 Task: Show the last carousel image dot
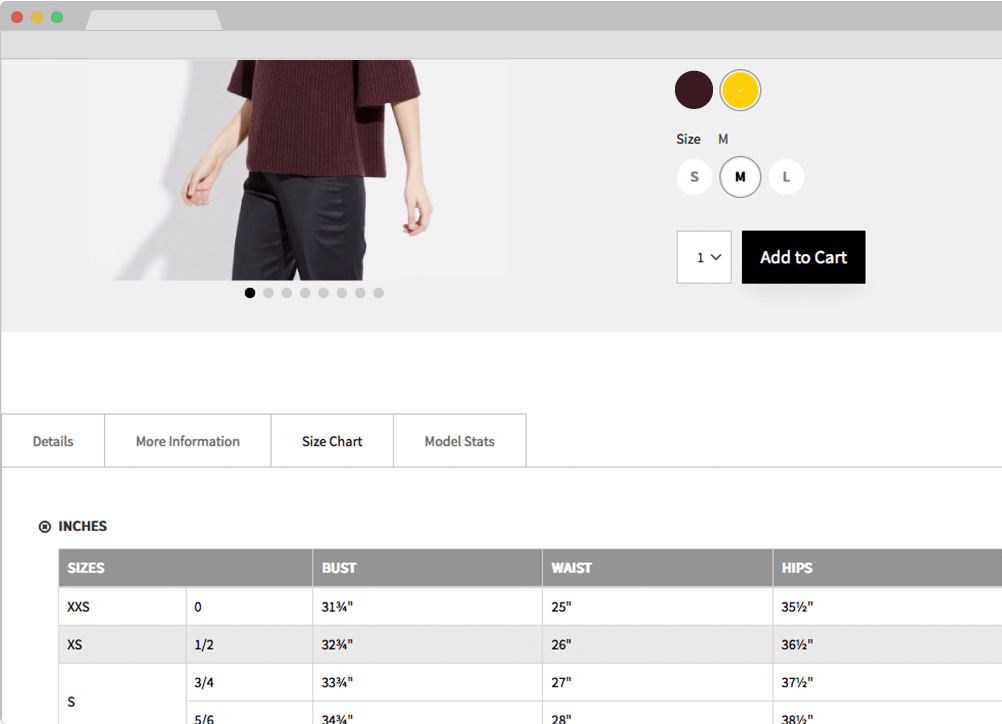point(378,293)
